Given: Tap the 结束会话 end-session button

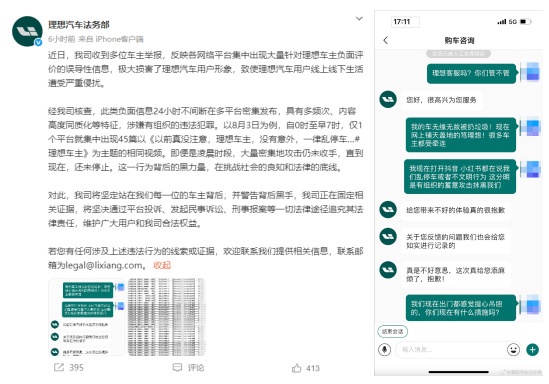Looking at the screenshot, I should click(x=392, y=331).
